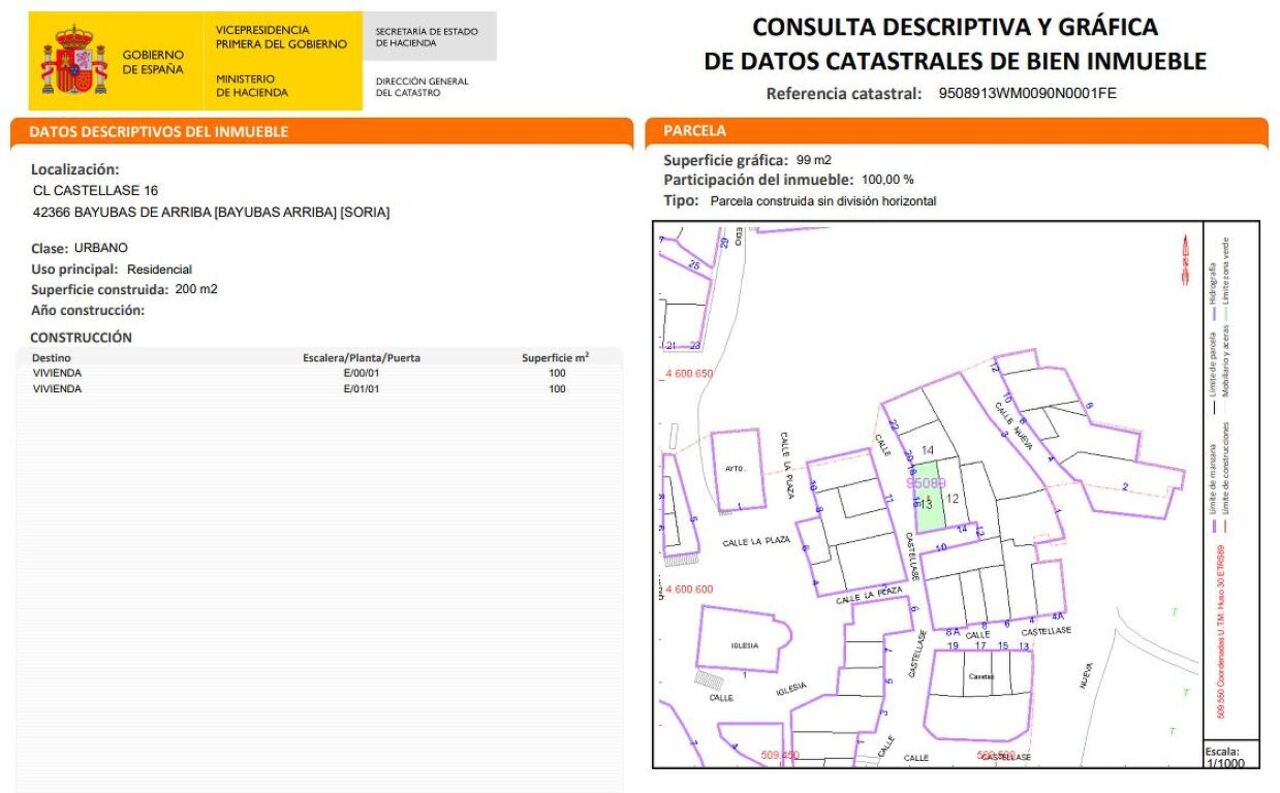Click the 4 600 650 coordinate label
1280x793 pixels.
pos(689,373)
